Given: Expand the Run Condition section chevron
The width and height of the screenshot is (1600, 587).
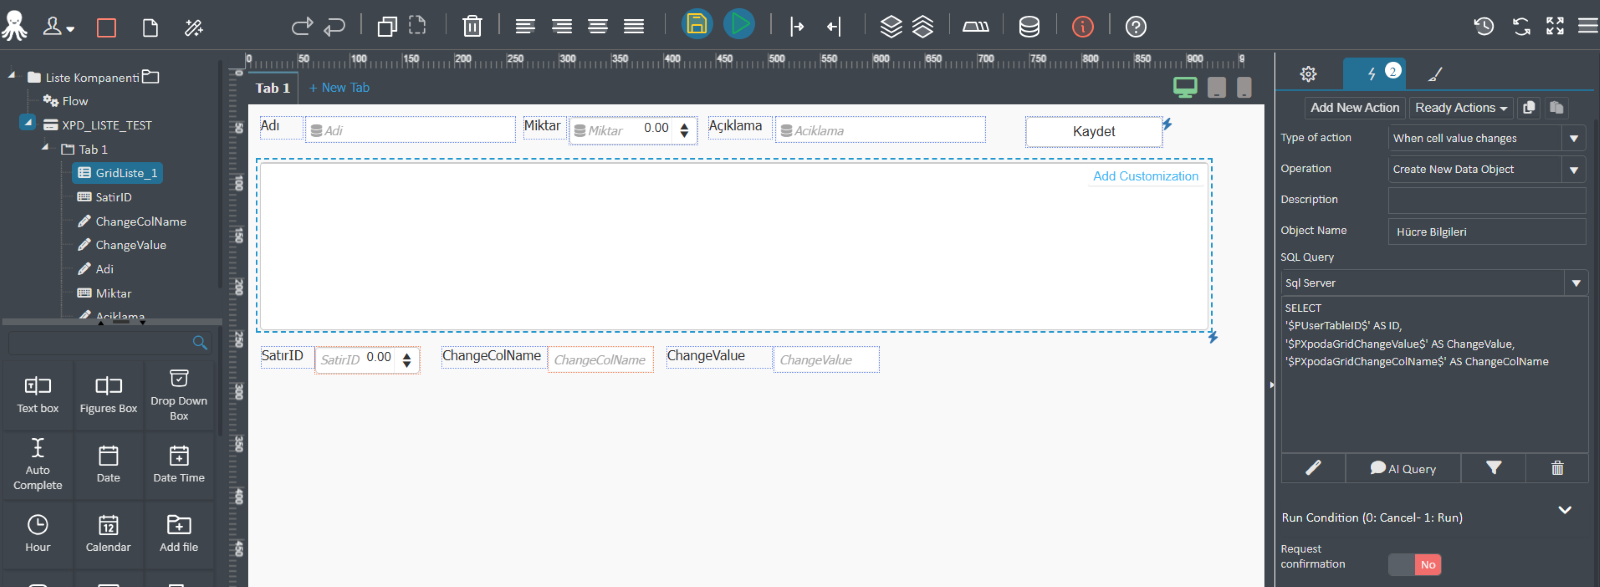Looking at the screenshot, I should [1565, 510].
